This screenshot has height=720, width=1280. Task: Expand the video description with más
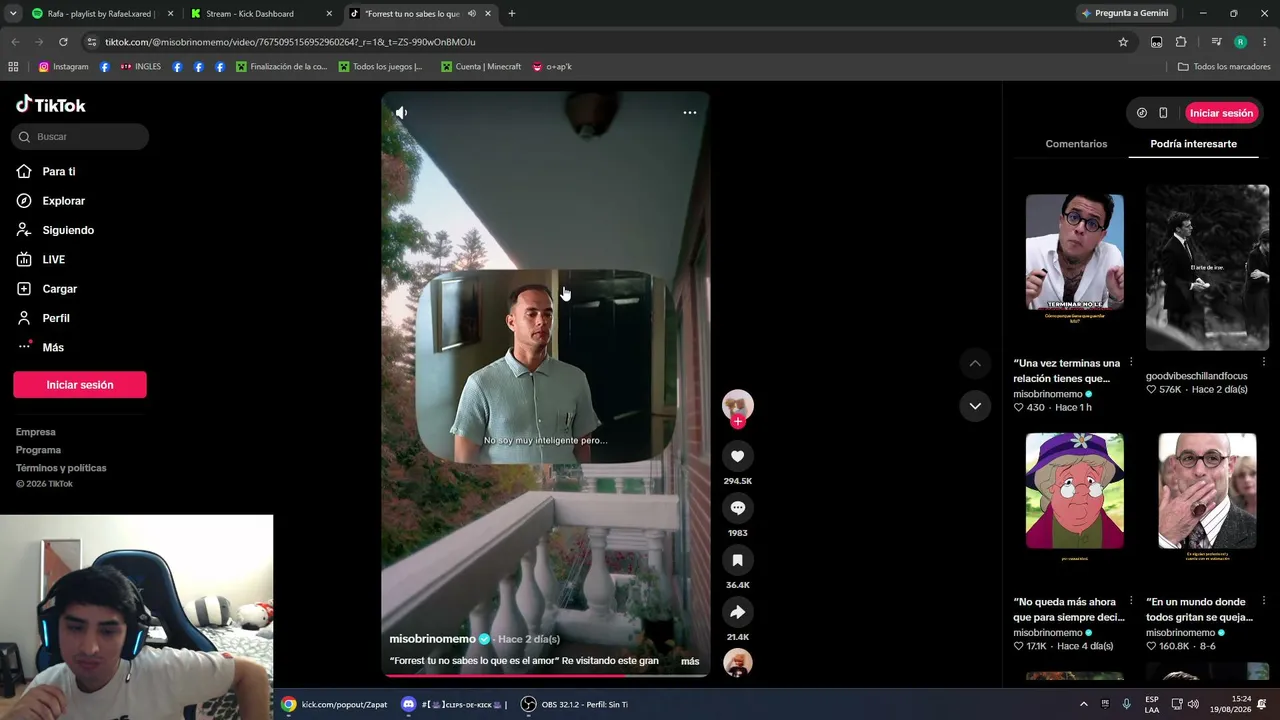(690, 661)
